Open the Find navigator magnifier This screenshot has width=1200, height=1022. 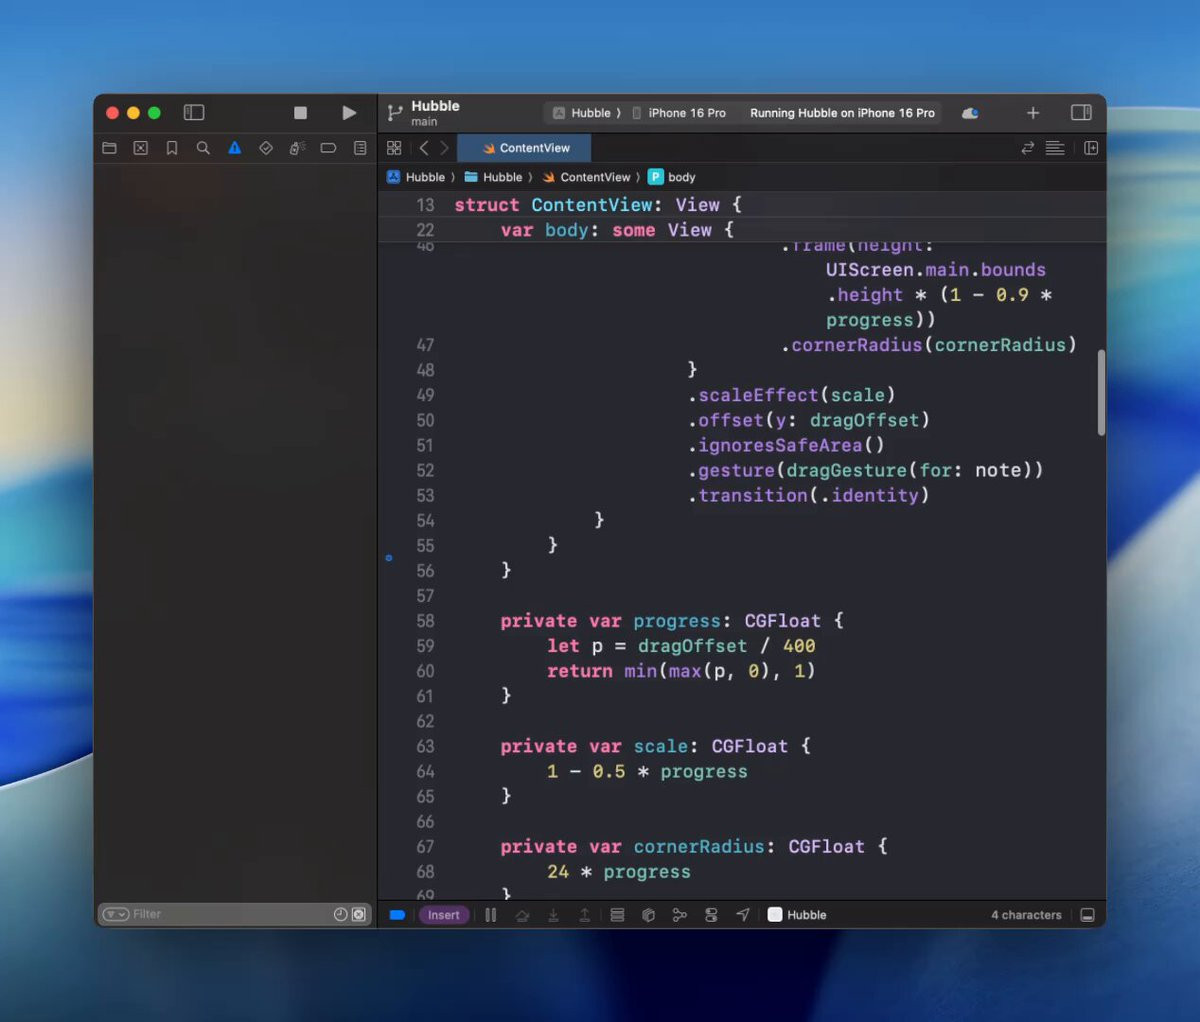[x=203, y=148]
